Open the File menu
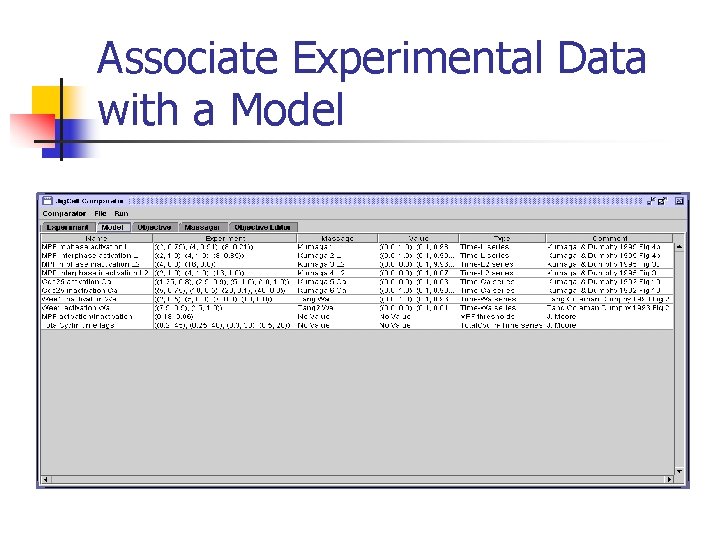Screen dimensions: 720x540 [x=100, y=214]
